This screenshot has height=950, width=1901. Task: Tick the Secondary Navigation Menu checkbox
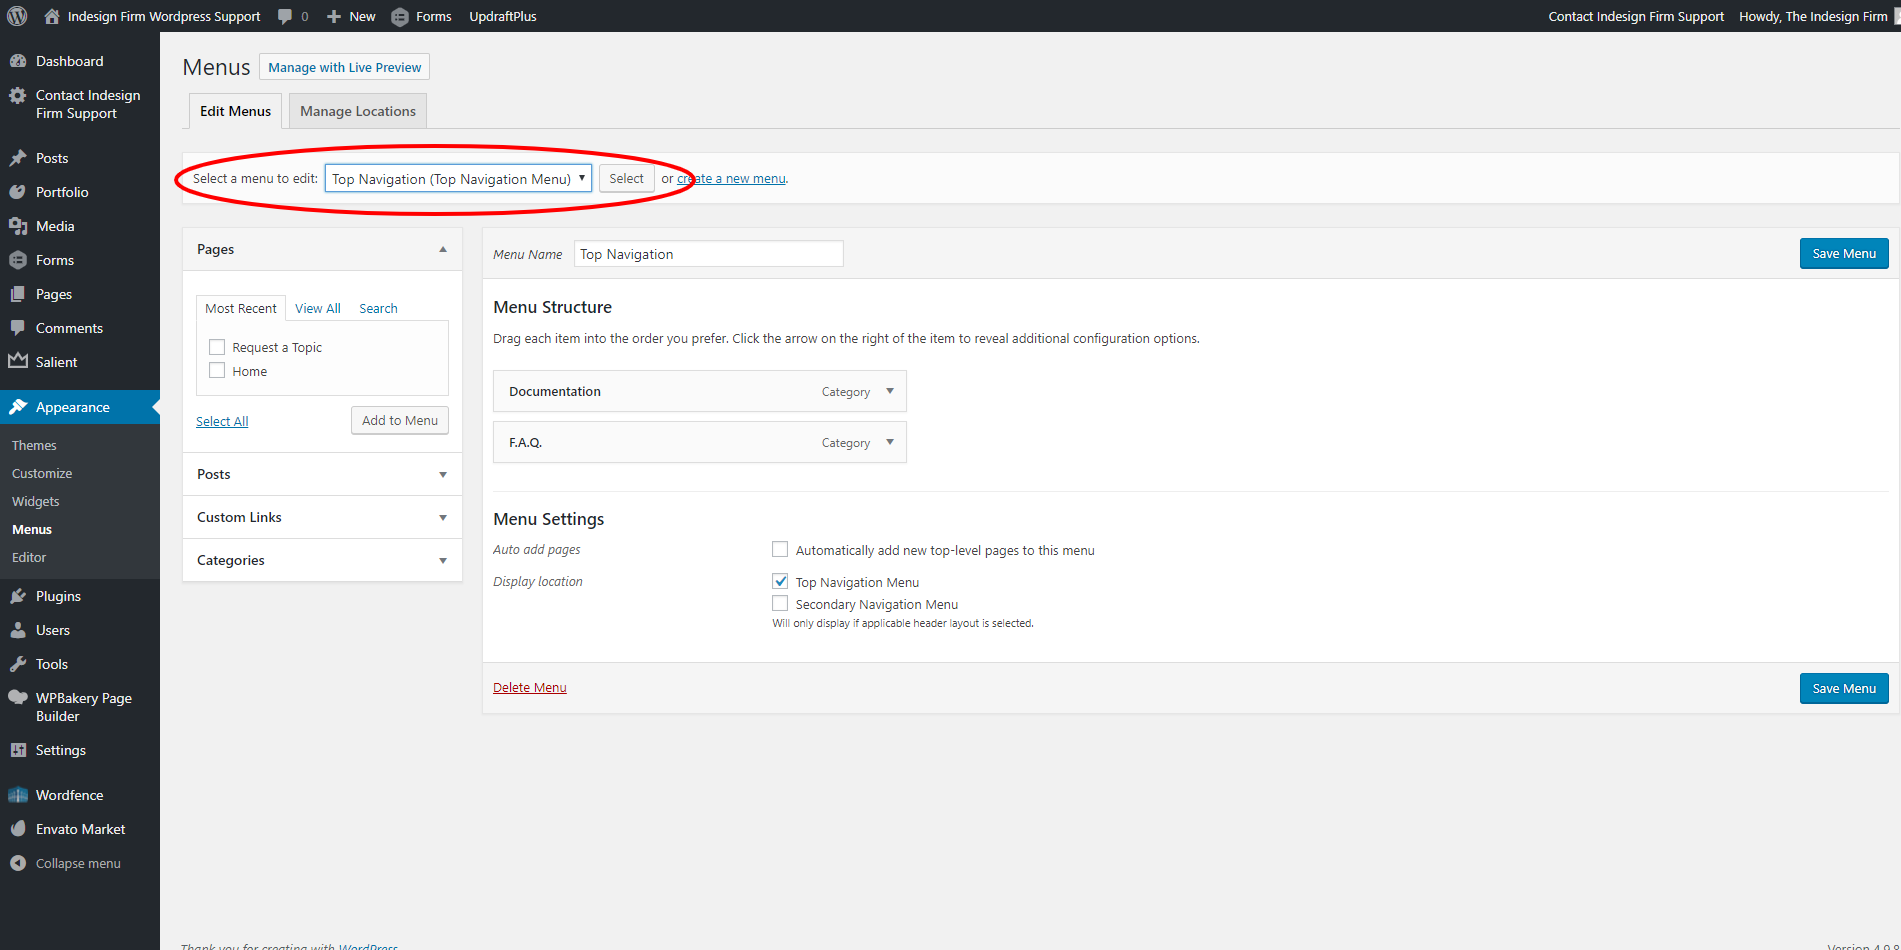780,603
